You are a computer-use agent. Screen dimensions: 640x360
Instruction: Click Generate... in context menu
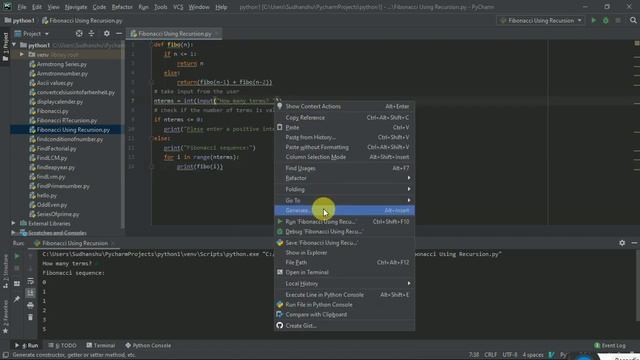point(344,210)
